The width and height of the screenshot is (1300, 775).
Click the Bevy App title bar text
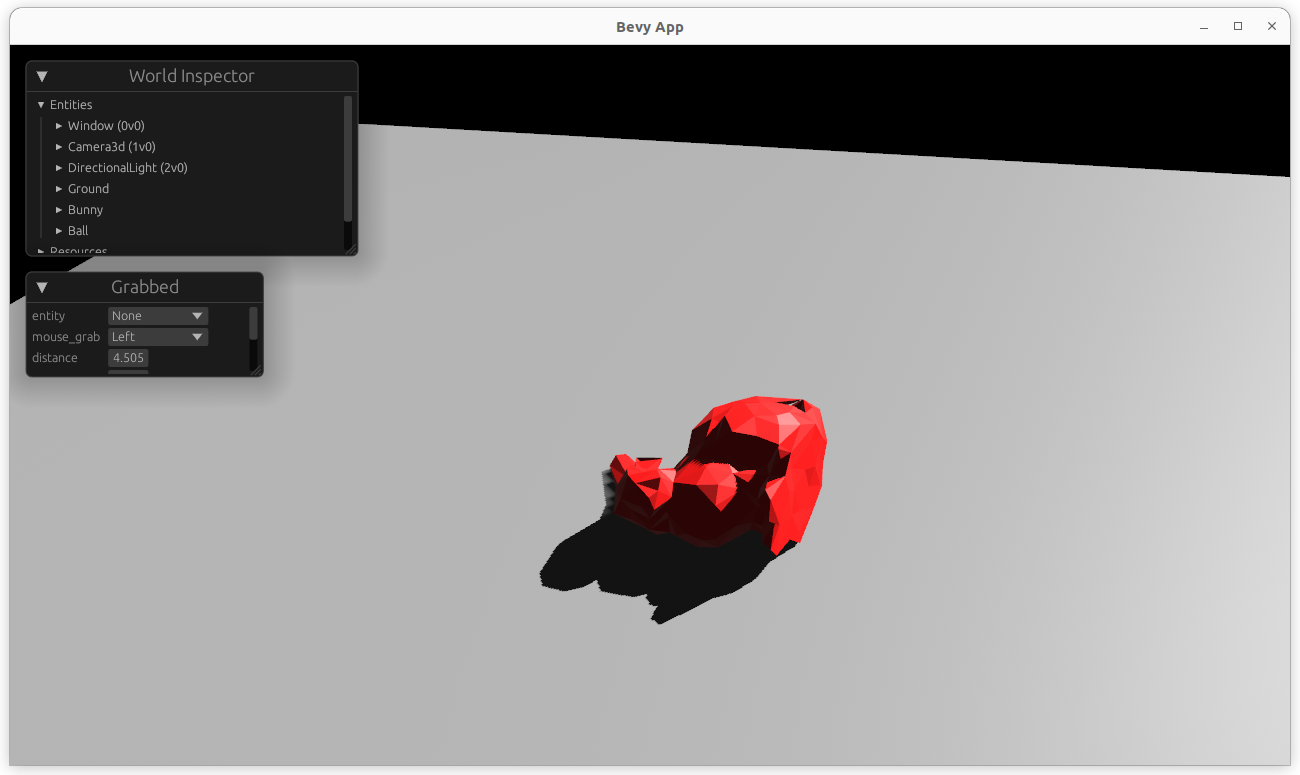pyautogui.click(x=650, y=27)
